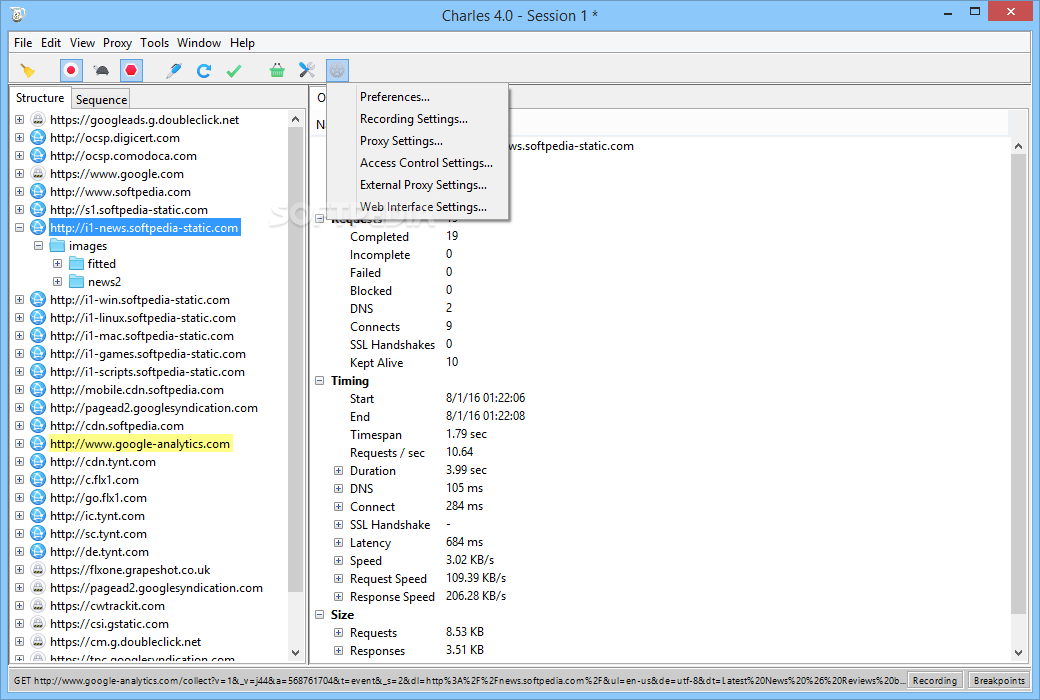Viewport: 1040px width, 700px height.
Task: Open the Tools menu
Action: pos(155,42)
